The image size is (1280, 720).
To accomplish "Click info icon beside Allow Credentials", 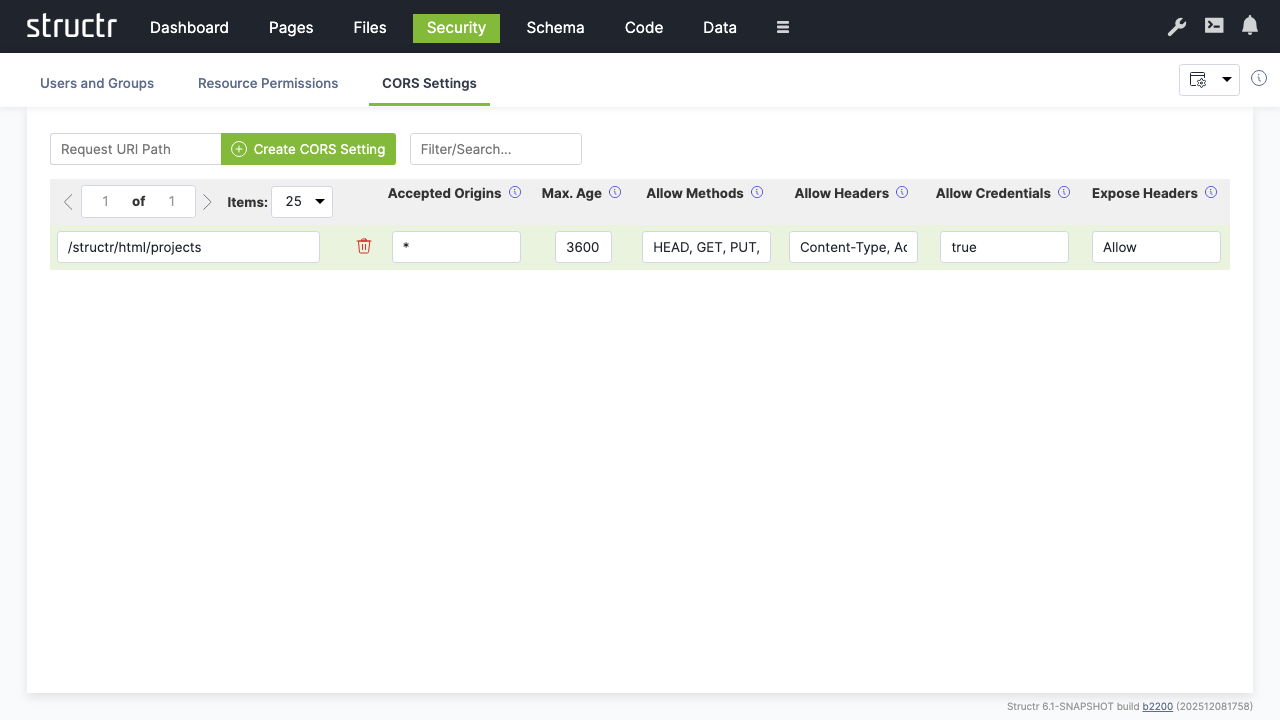I will pos(1064,192).
